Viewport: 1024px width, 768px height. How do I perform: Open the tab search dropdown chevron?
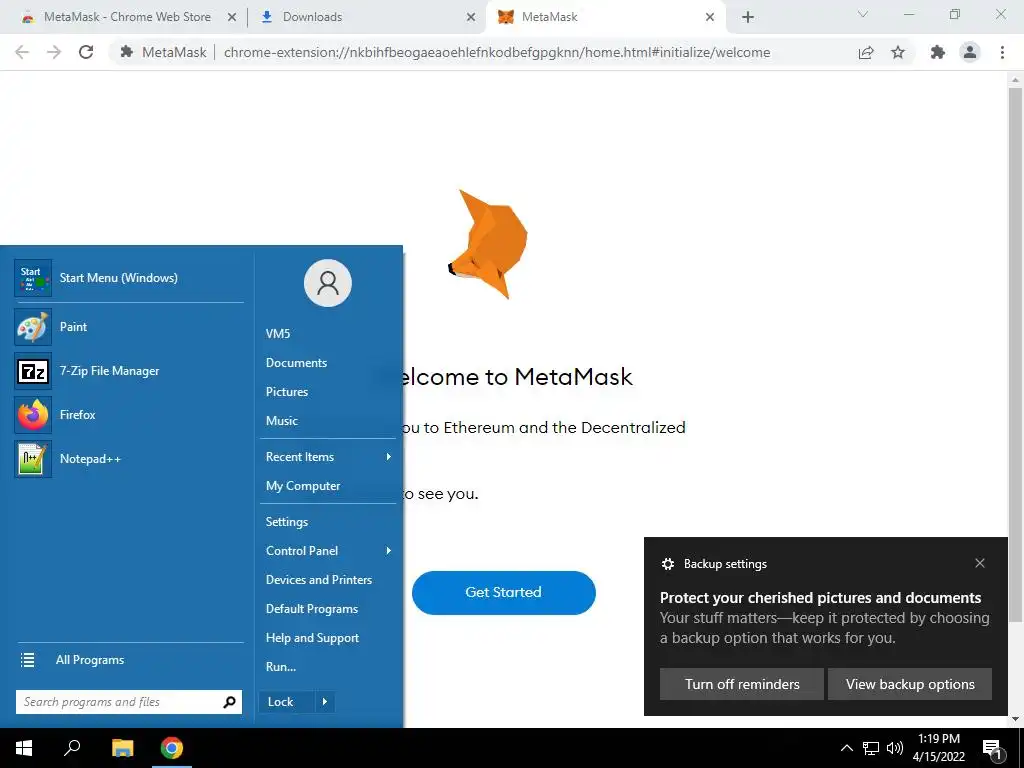pyautogui.click(x=863, y=14)
